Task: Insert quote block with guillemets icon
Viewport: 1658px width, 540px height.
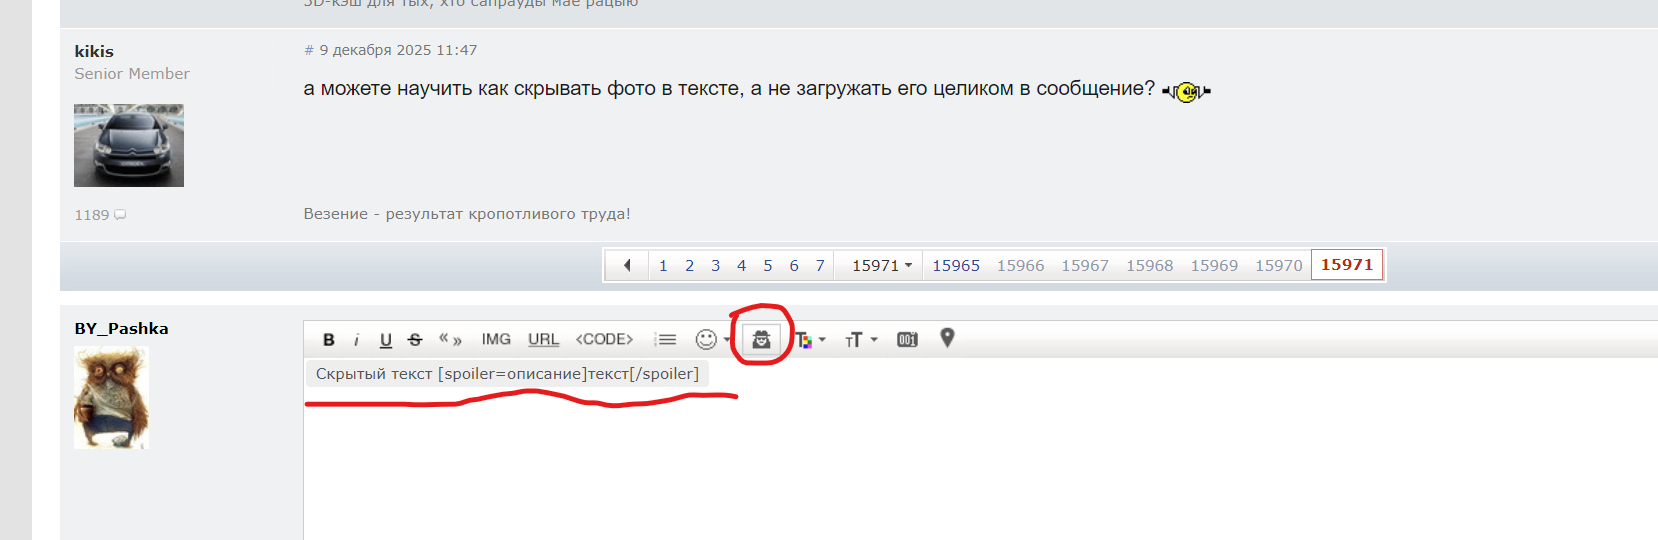Action: pos(450,340)
